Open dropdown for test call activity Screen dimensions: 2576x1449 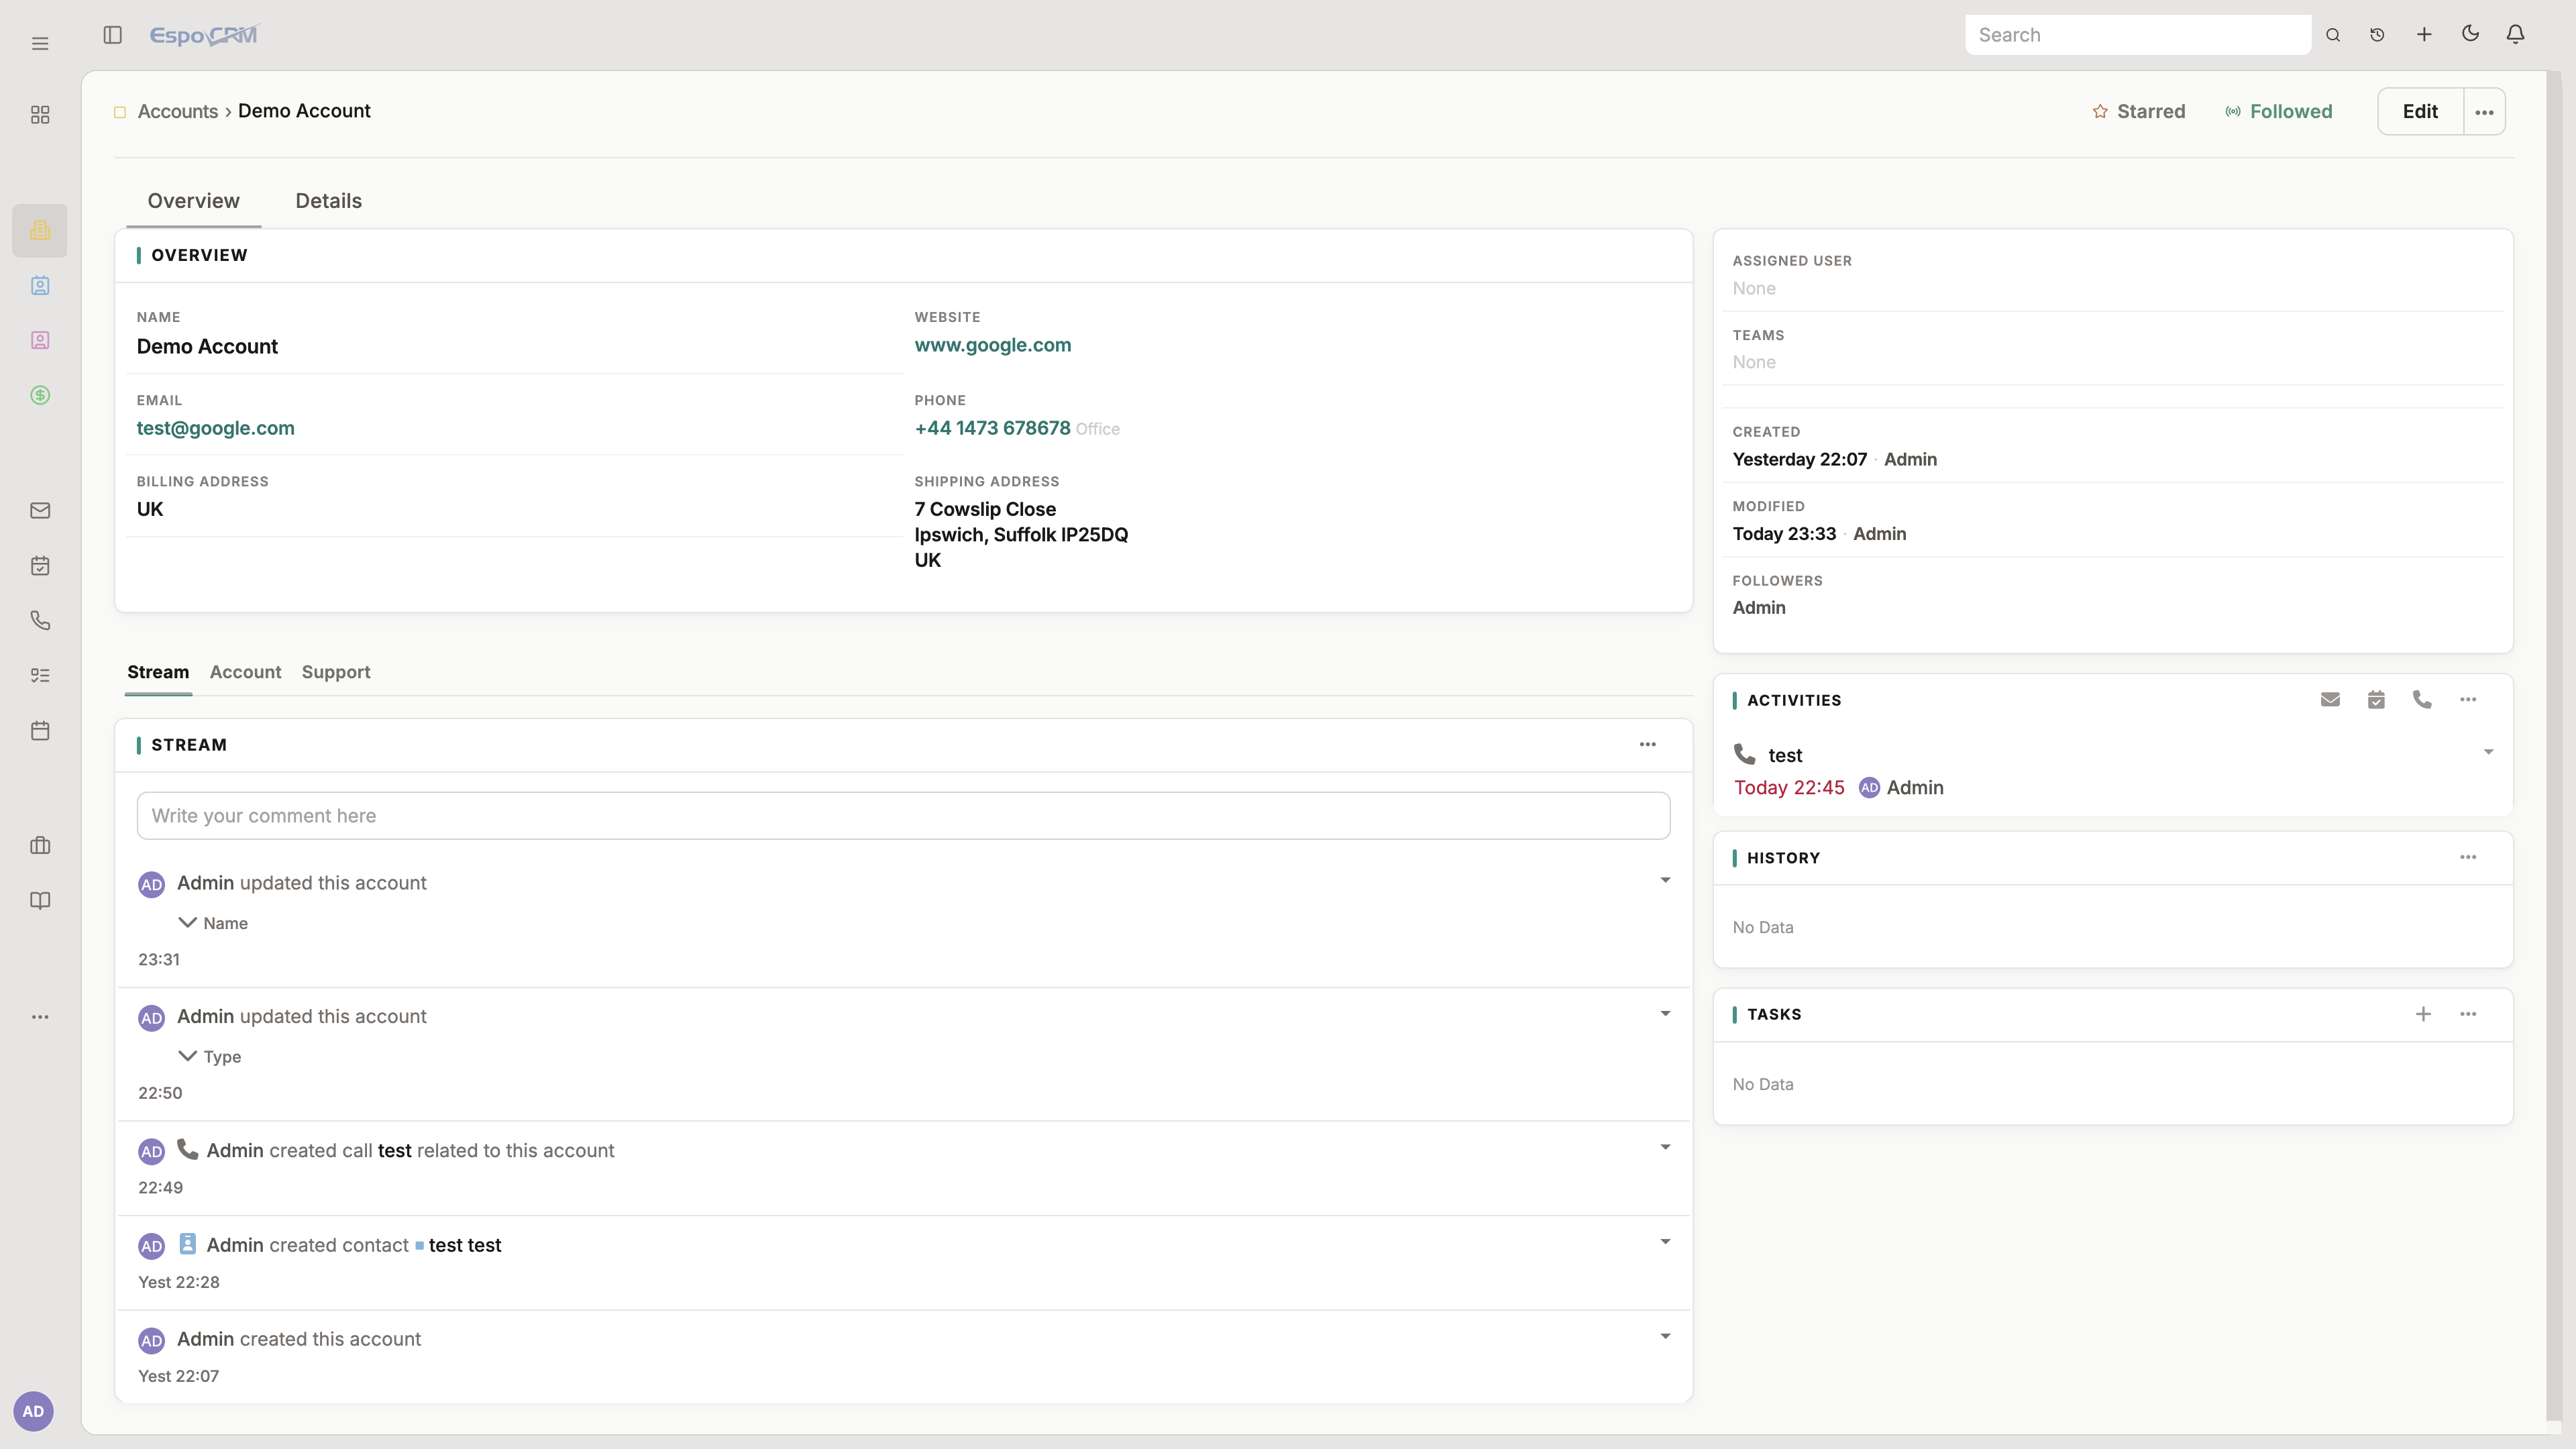click(2488, 752)
